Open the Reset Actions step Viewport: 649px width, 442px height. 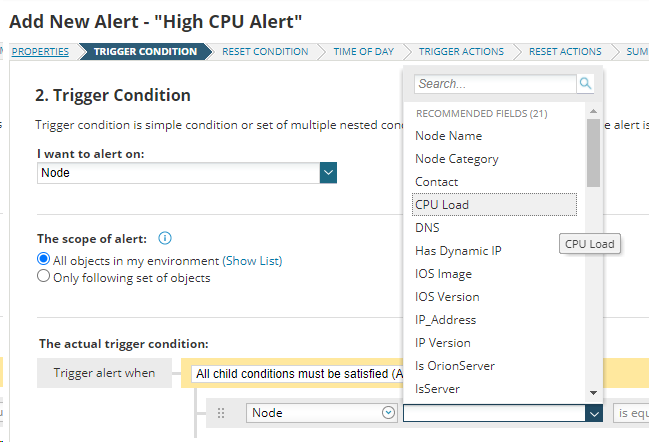[x=565, y=51]
